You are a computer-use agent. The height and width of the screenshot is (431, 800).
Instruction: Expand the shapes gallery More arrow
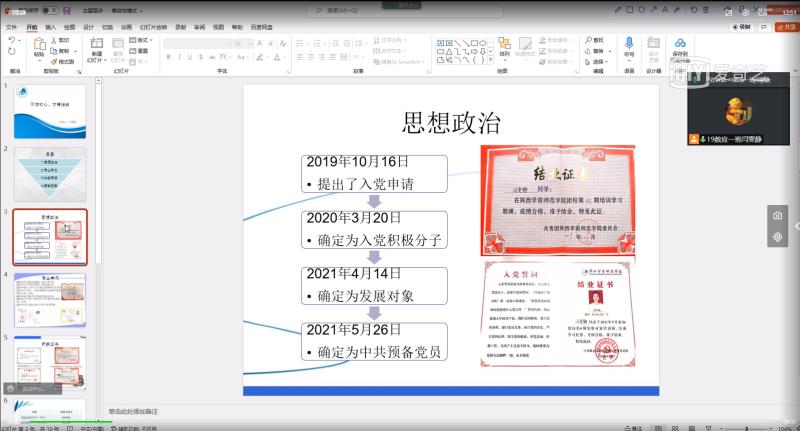click(491, 60)
